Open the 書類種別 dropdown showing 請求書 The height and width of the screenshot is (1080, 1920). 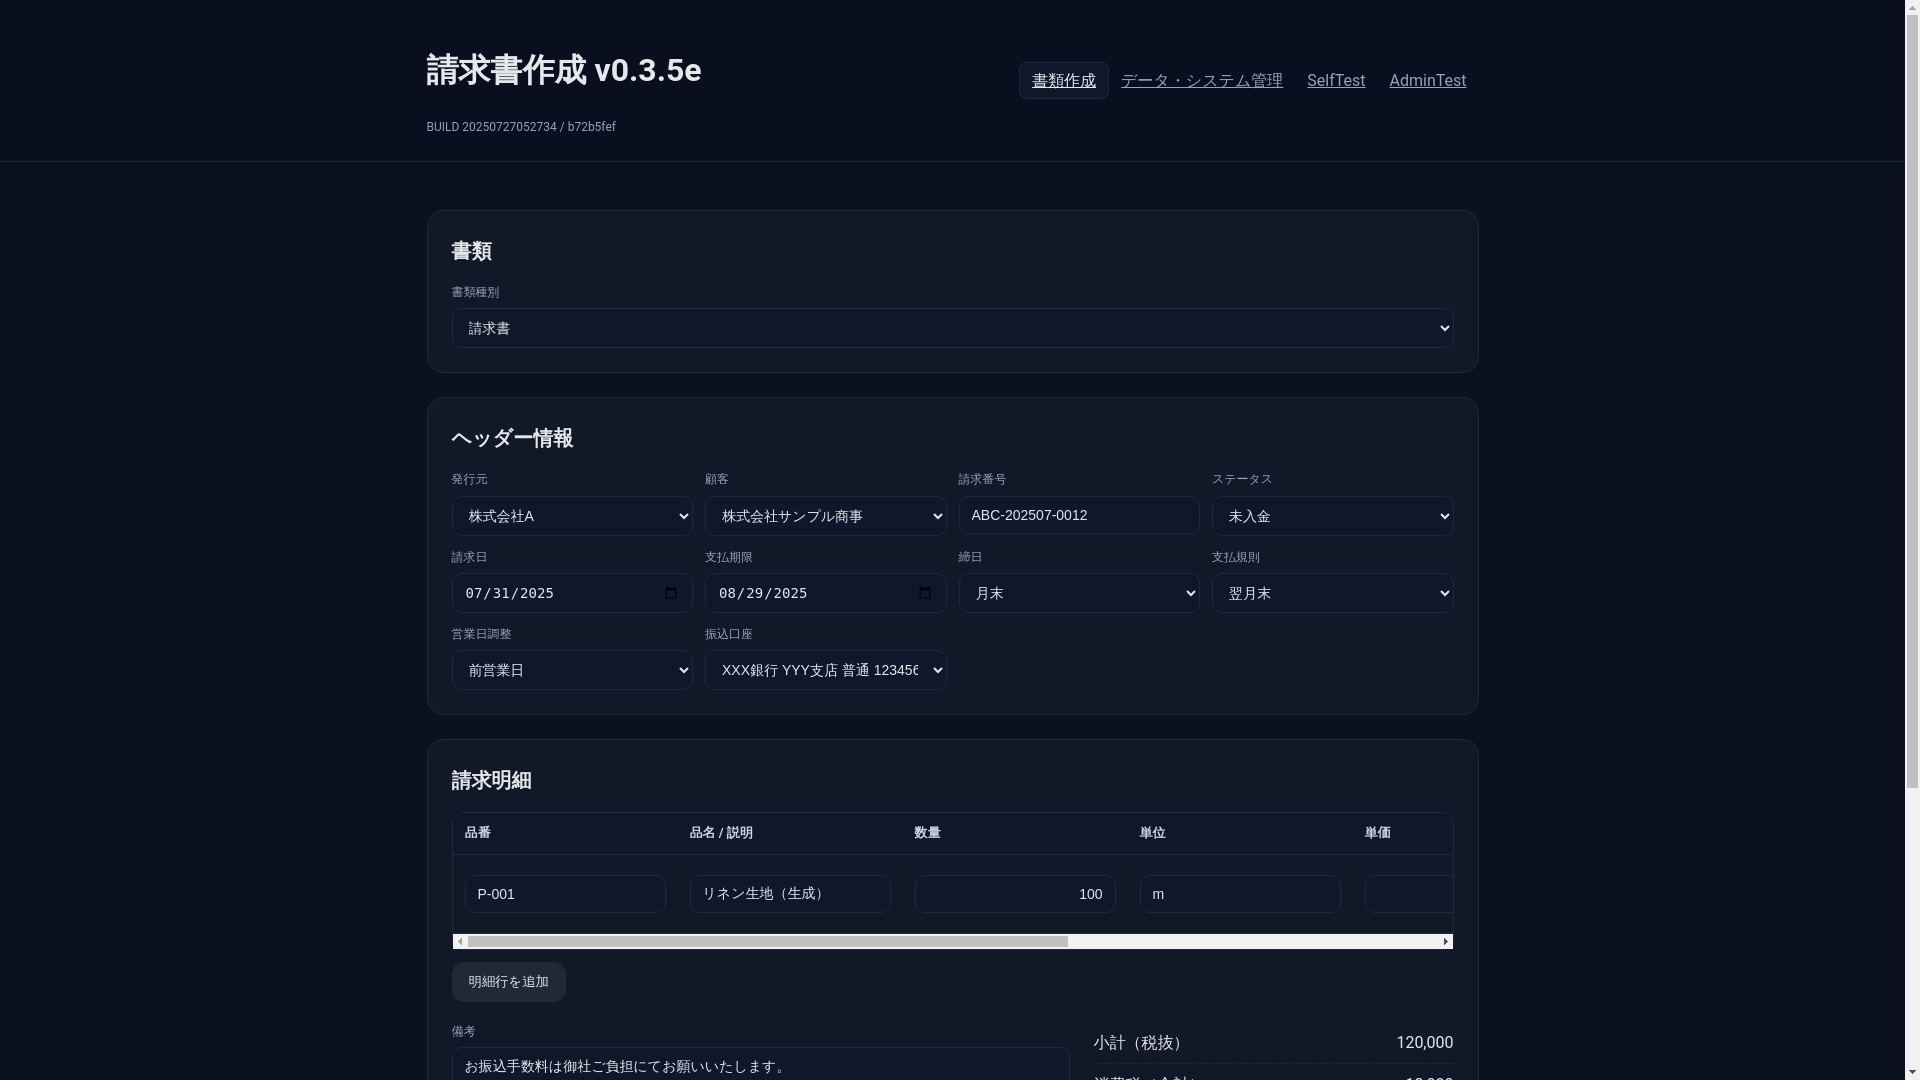point(952,328)
